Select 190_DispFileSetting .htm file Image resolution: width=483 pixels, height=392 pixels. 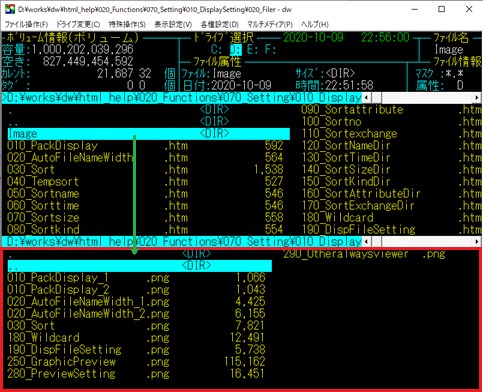(x=391, y=230)
